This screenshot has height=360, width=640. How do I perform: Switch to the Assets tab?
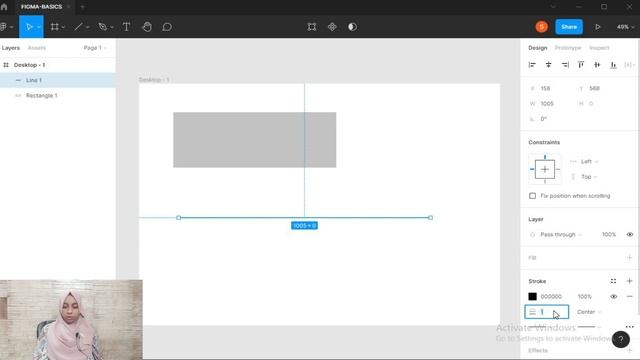[x=37, y=48]
